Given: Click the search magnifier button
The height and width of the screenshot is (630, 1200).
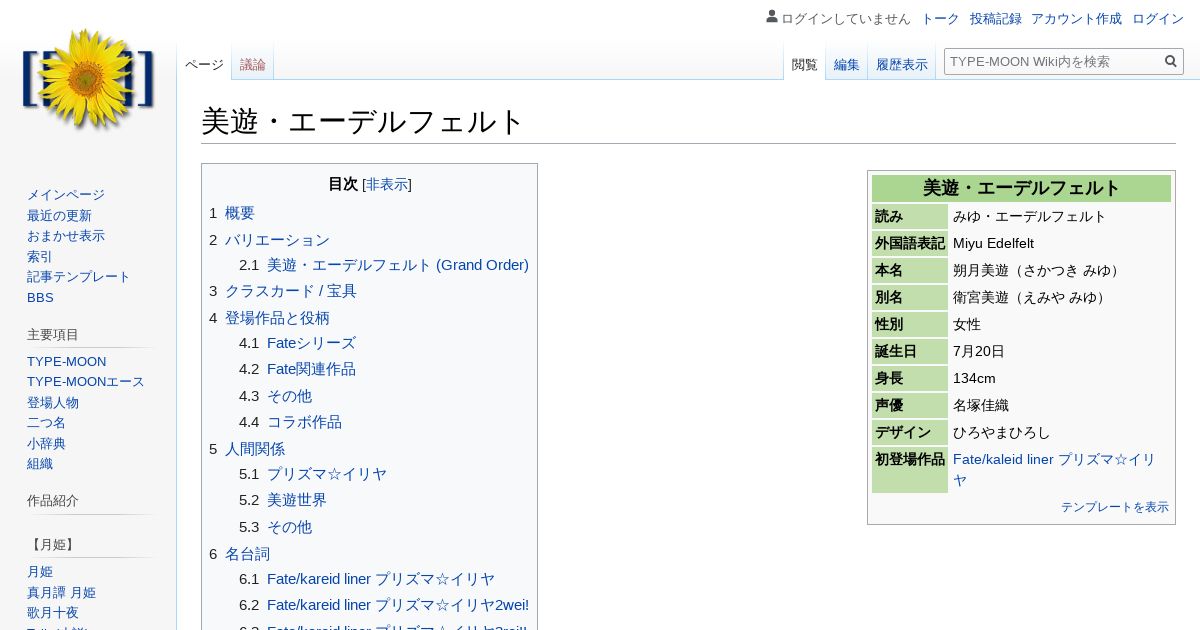Looking at the screenshot, I should [x=1171, y=61].
